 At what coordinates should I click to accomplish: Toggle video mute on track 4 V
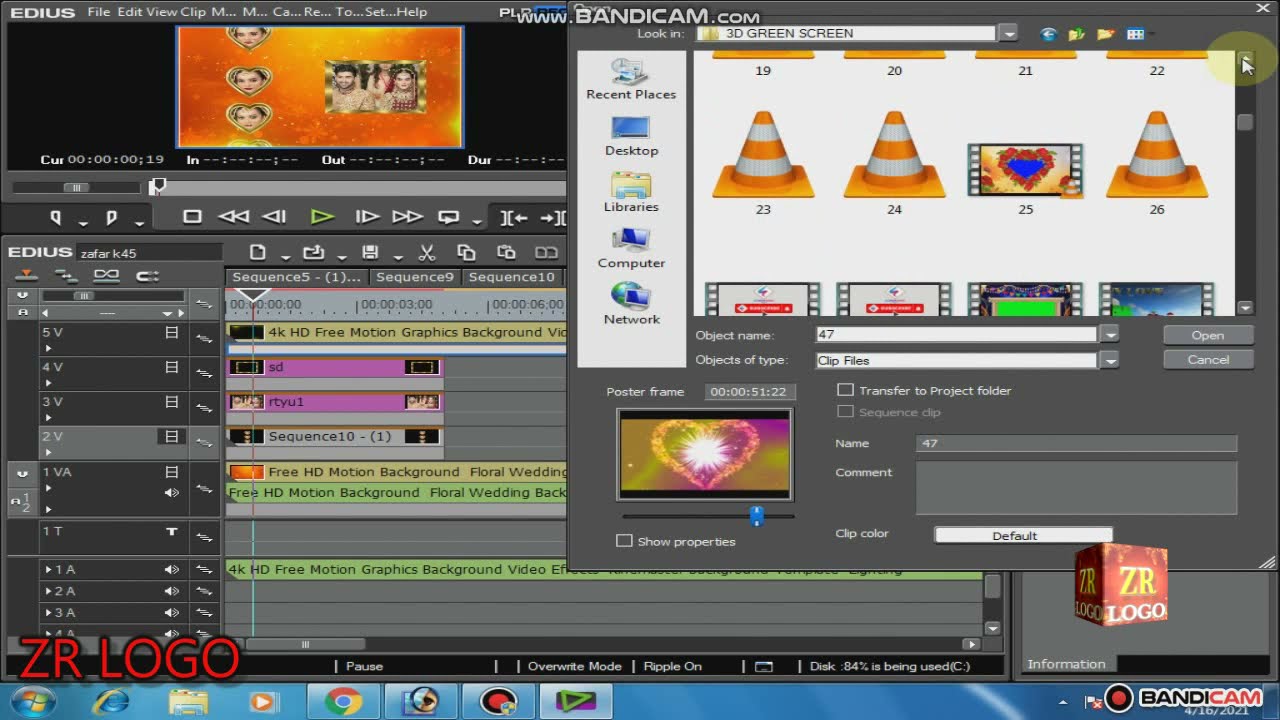click(x=172, y=368)
